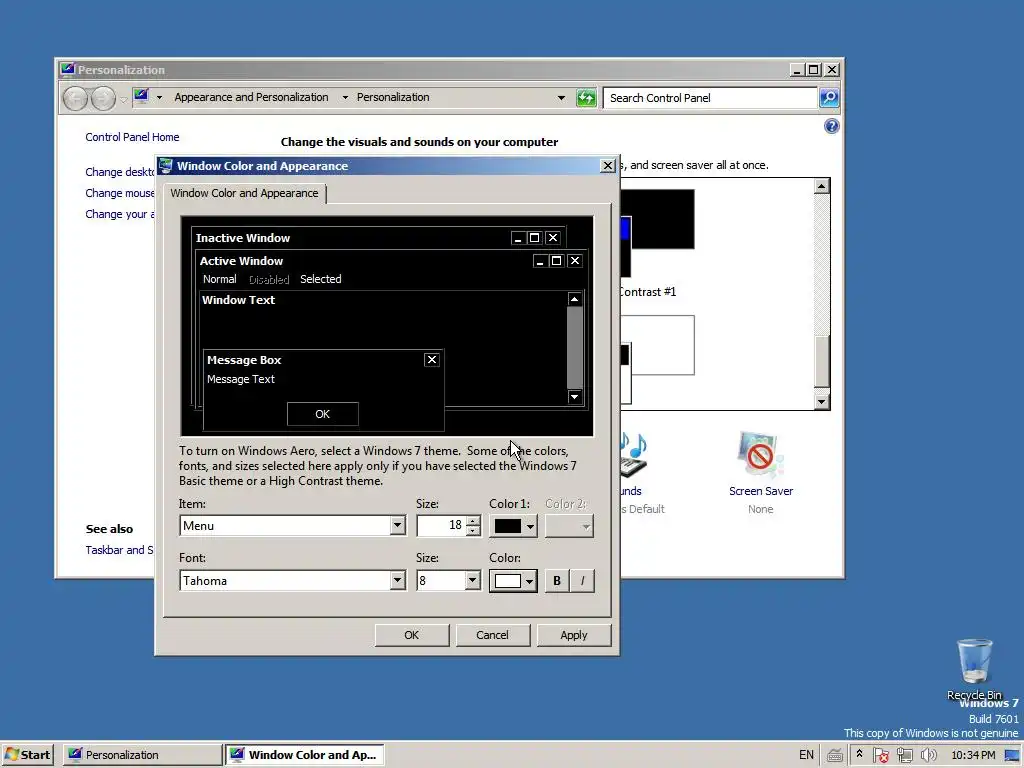The width and height of the screenshot is (1024, 768).
Task: Click the Screen Saver icon in Personalization
Action: click(x=760, y=456)
